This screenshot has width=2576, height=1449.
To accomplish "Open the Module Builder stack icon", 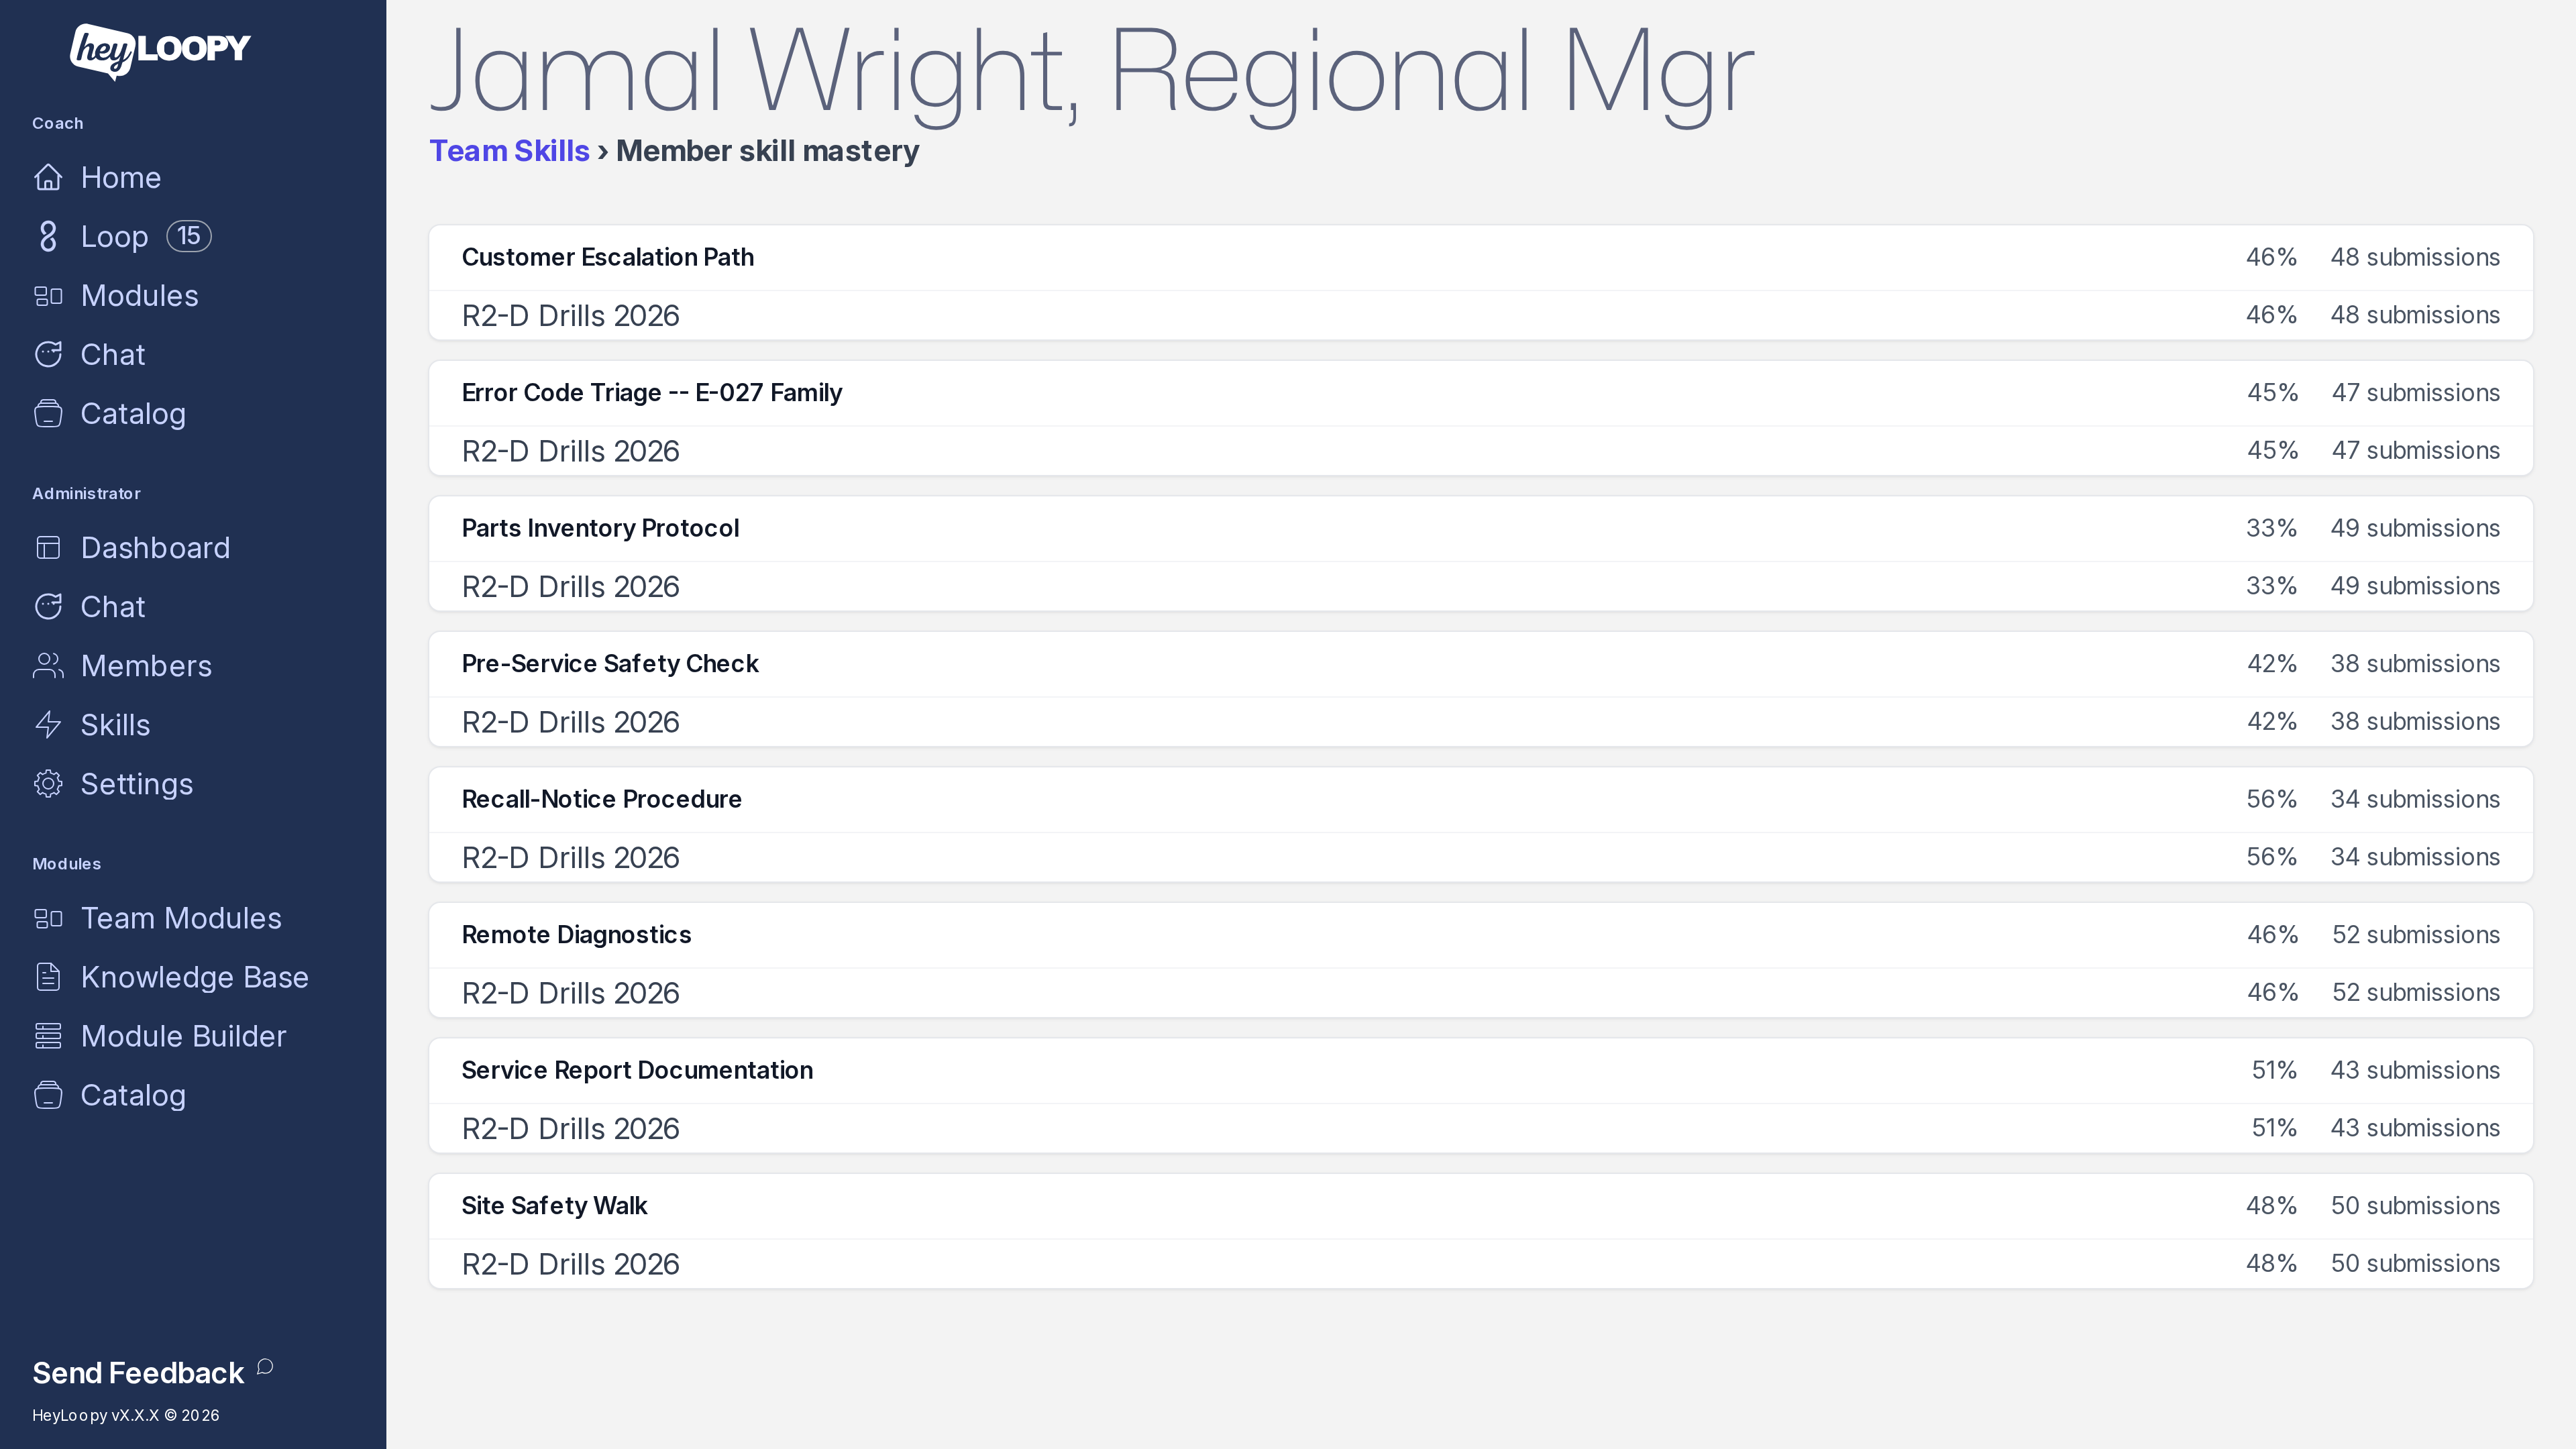I will click(48, 1036).
